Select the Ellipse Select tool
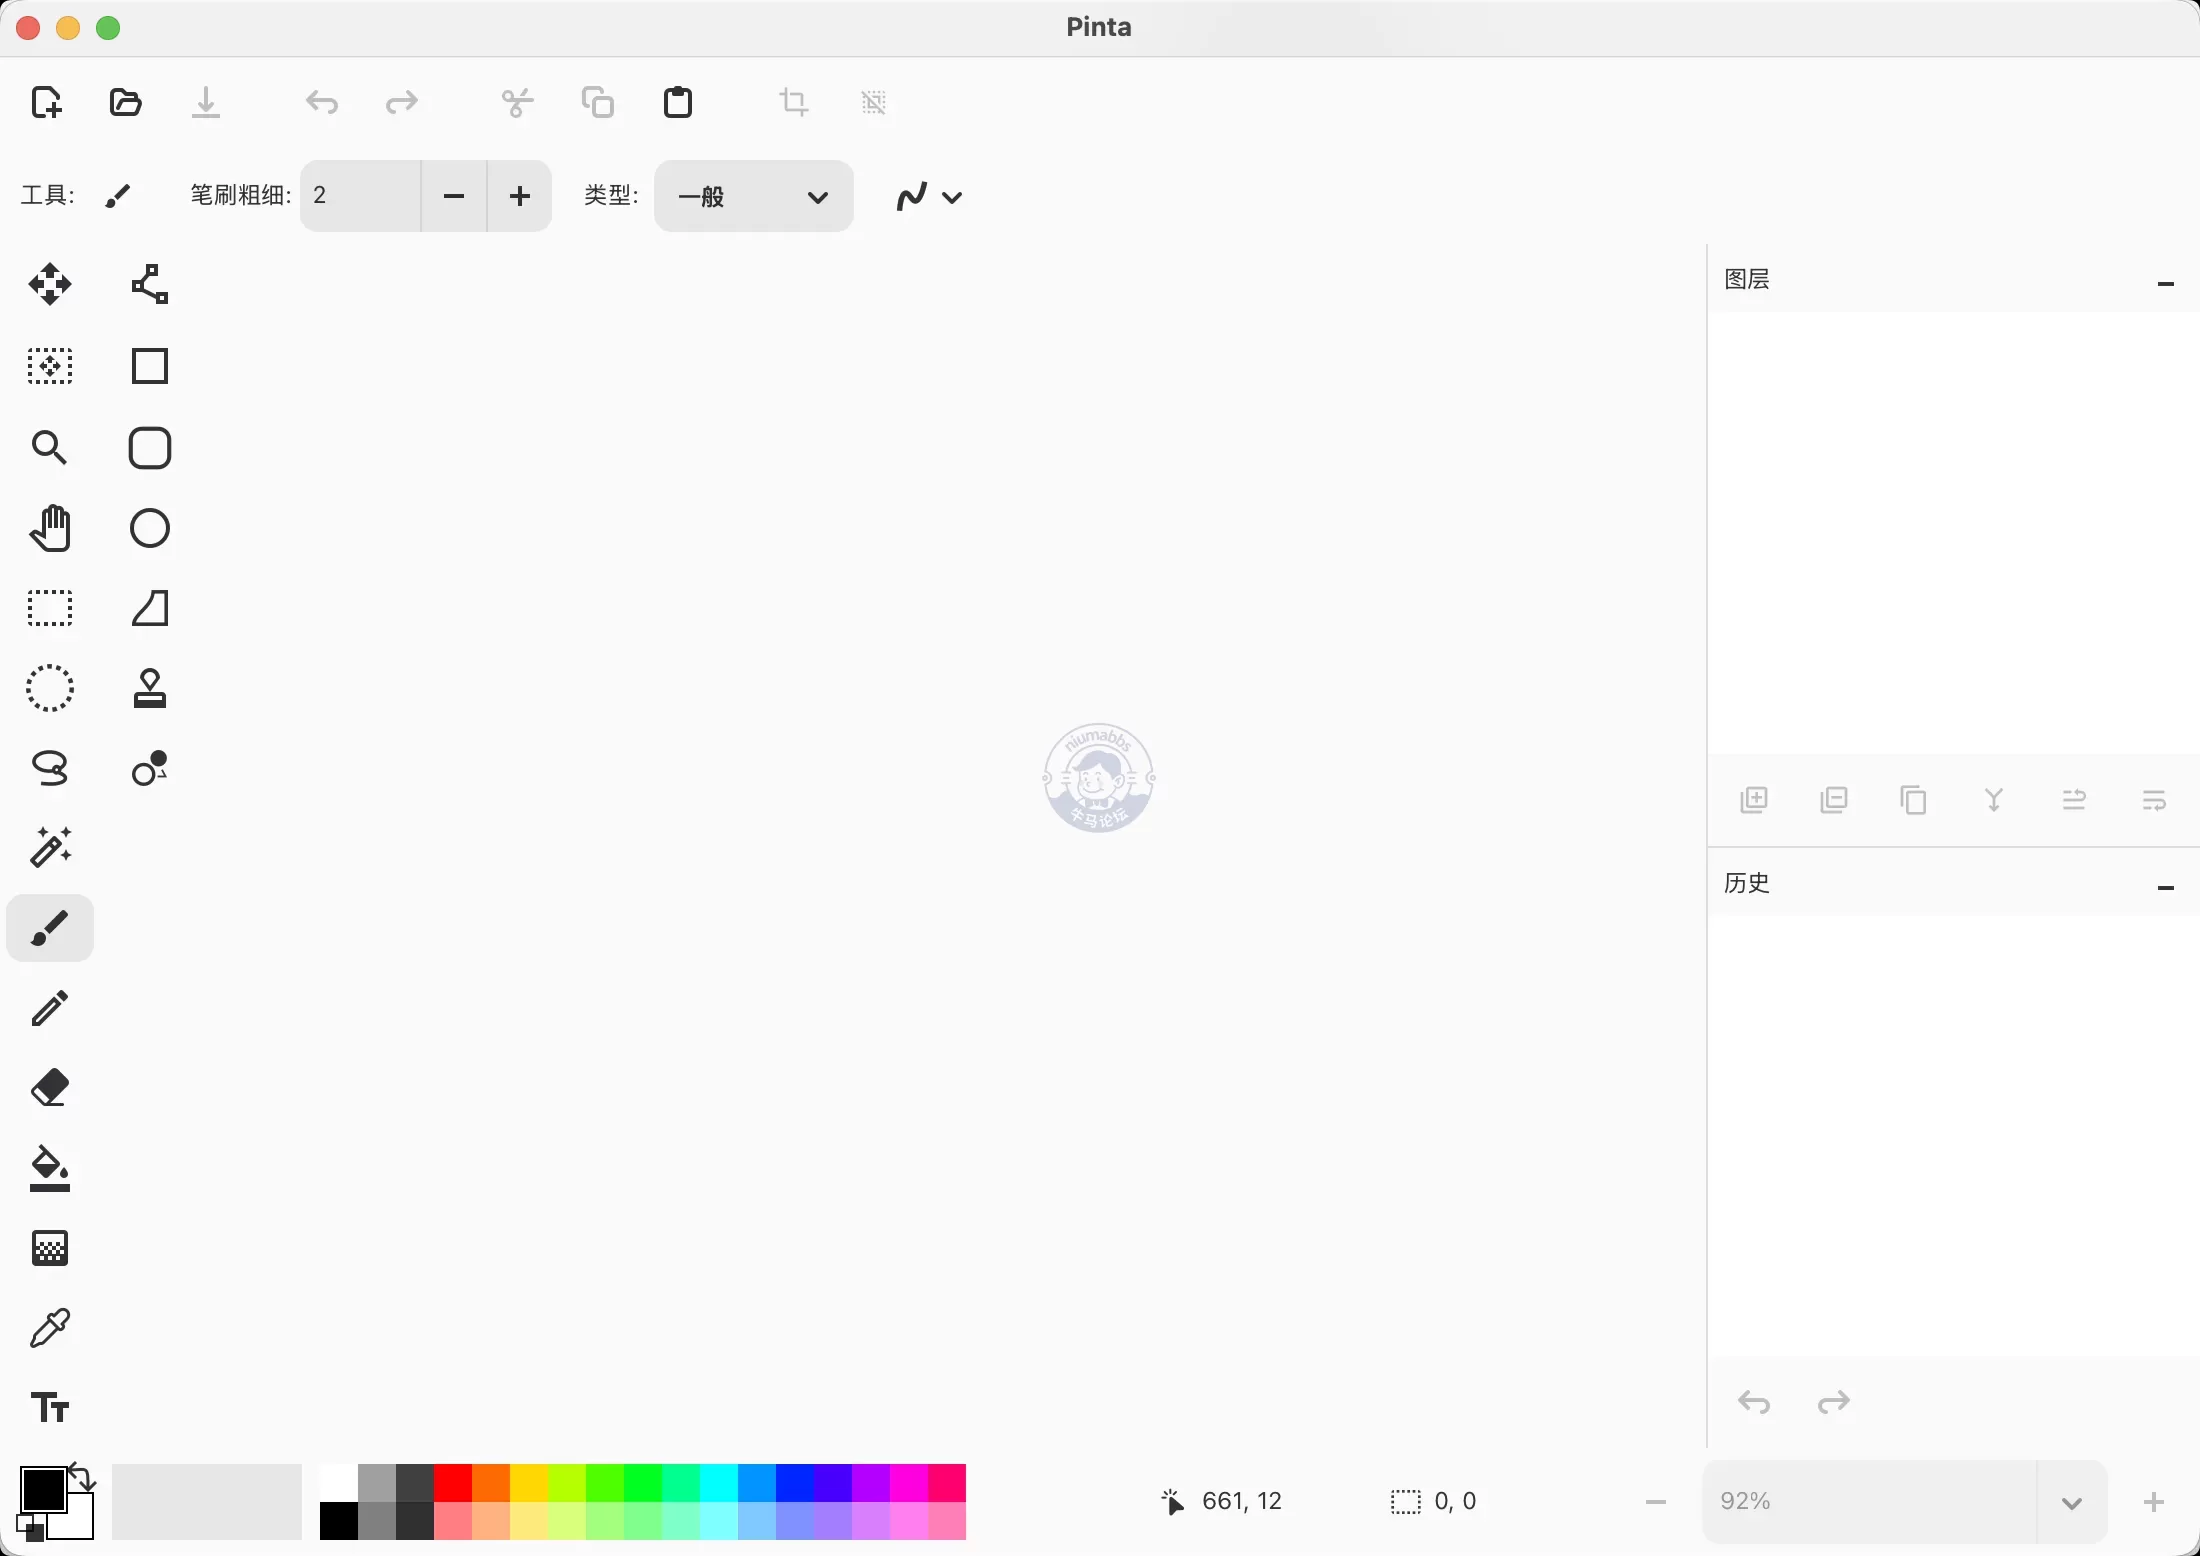The height and width of the screenshot is (1556, 2200). [x=50, y=688]
